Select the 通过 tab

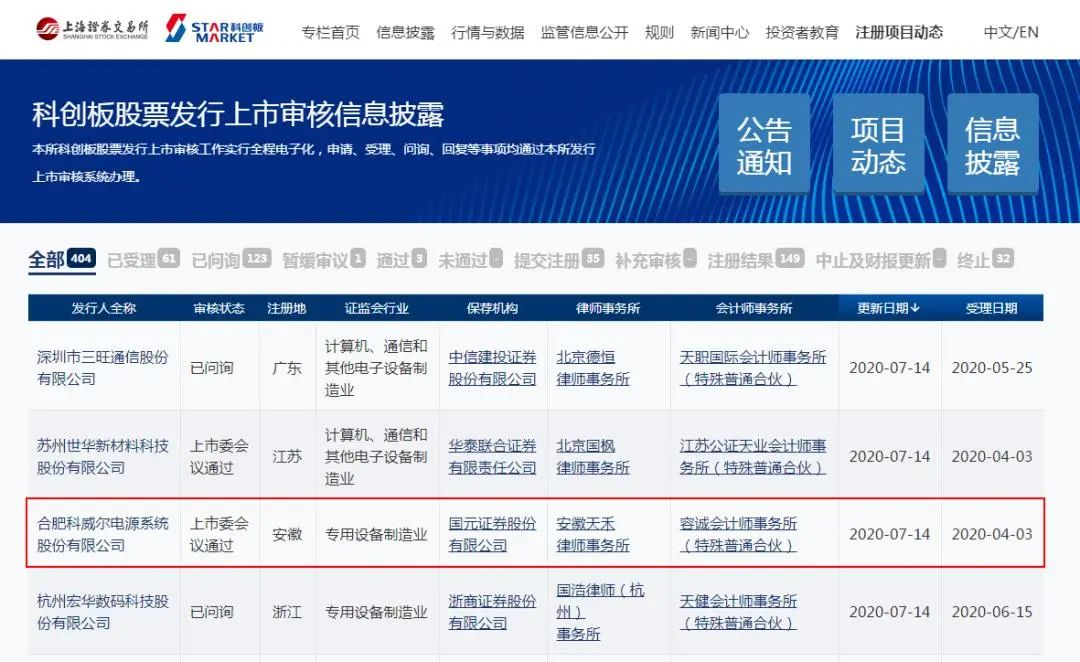click(x=402, y=260)
